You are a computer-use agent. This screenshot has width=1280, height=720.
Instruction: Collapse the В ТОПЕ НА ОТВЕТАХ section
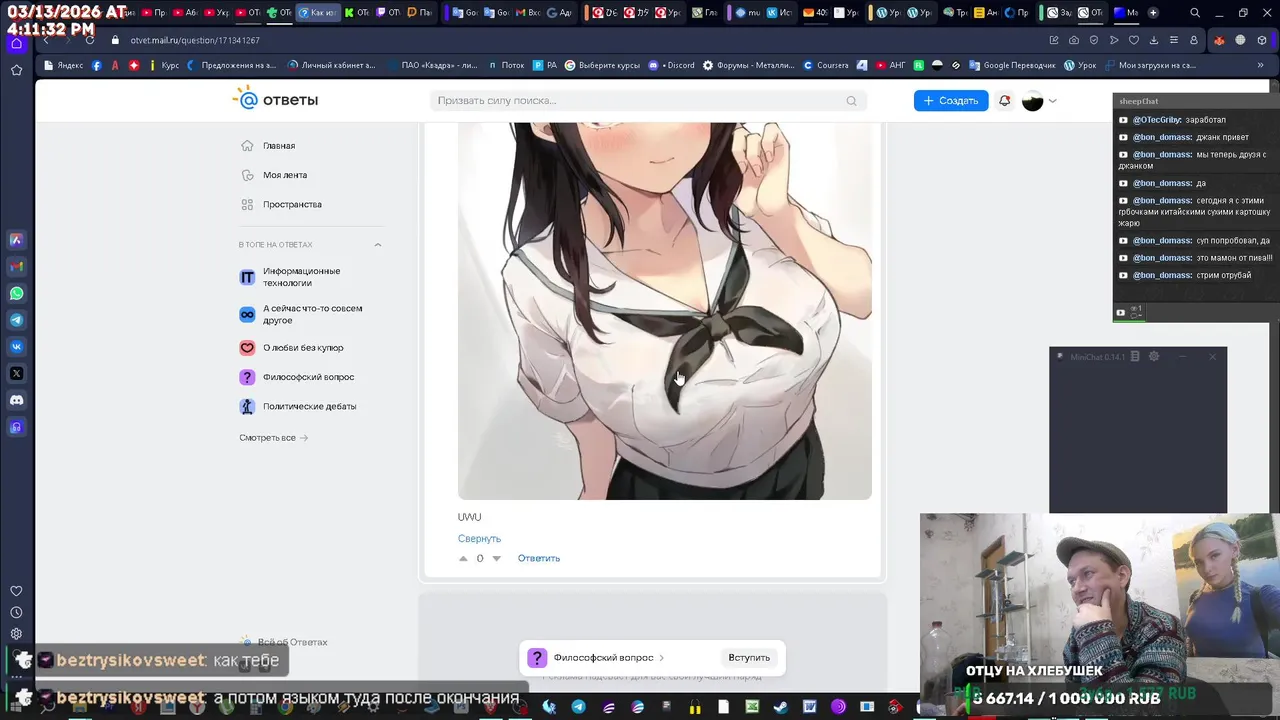[x=378, y=245]
